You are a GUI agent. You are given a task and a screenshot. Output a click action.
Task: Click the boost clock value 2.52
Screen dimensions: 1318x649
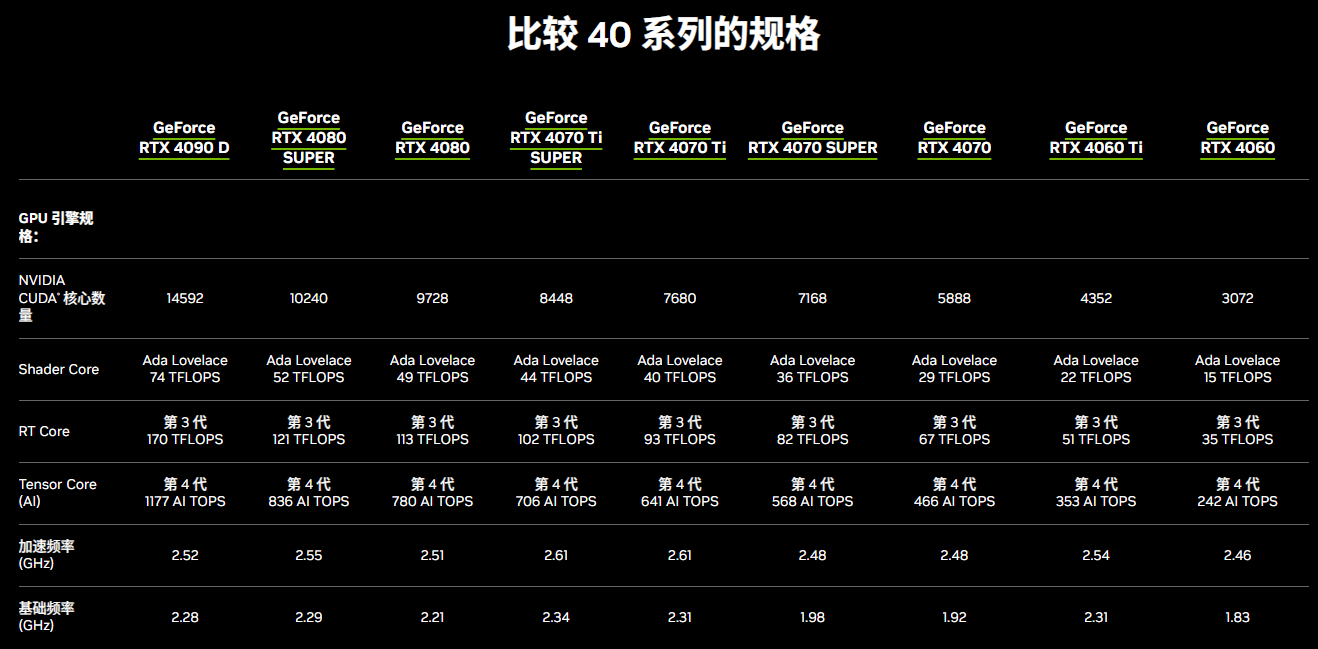click(185, 555)
